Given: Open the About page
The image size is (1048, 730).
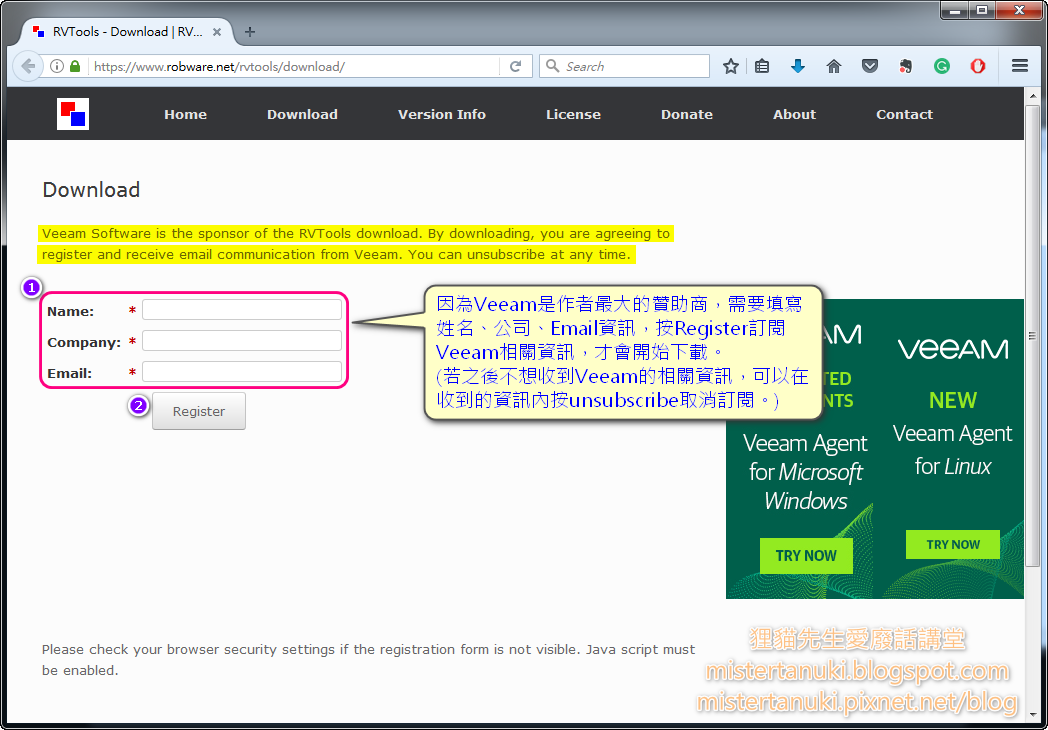Looking at the screenshot, I should click(794, 114).
